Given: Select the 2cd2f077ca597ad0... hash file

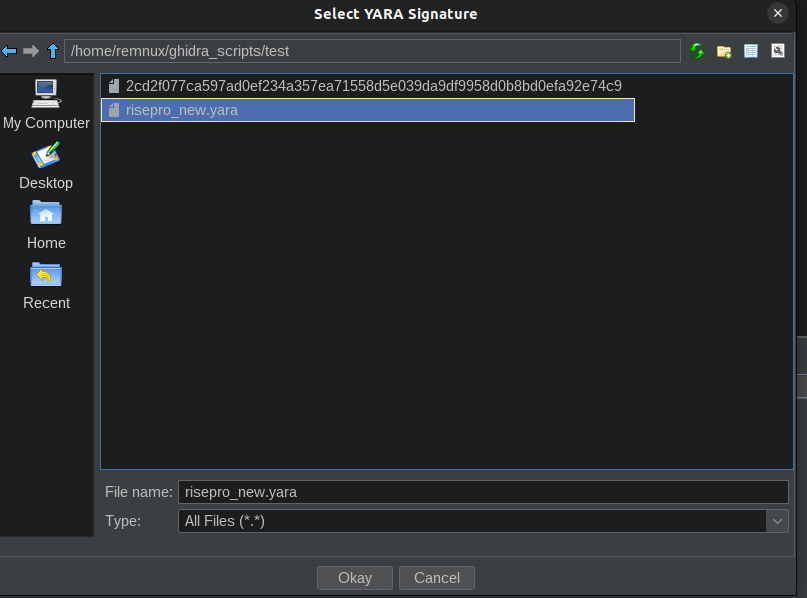Looking at the screenshot, I should point(368,86).
